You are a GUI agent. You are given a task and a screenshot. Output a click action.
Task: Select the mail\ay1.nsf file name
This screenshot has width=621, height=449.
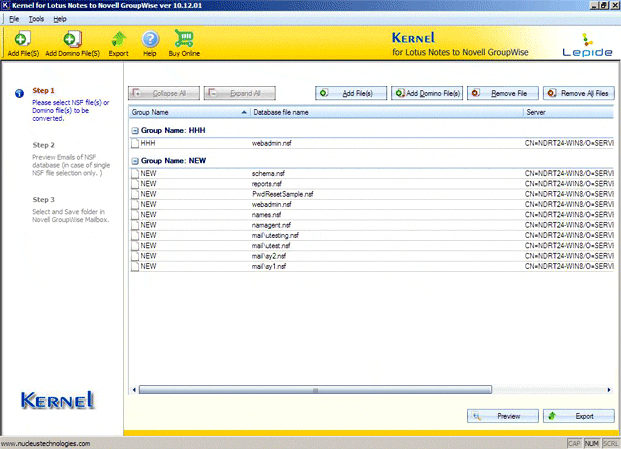tap(269, 266)
